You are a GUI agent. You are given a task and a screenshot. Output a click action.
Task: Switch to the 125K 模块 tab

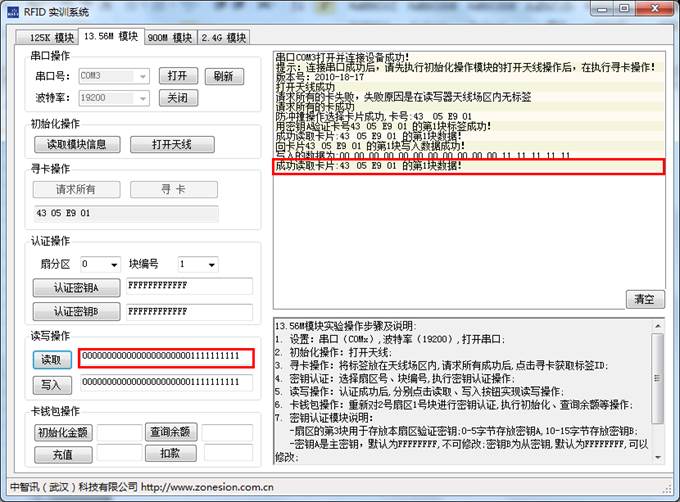click(46, 38)
